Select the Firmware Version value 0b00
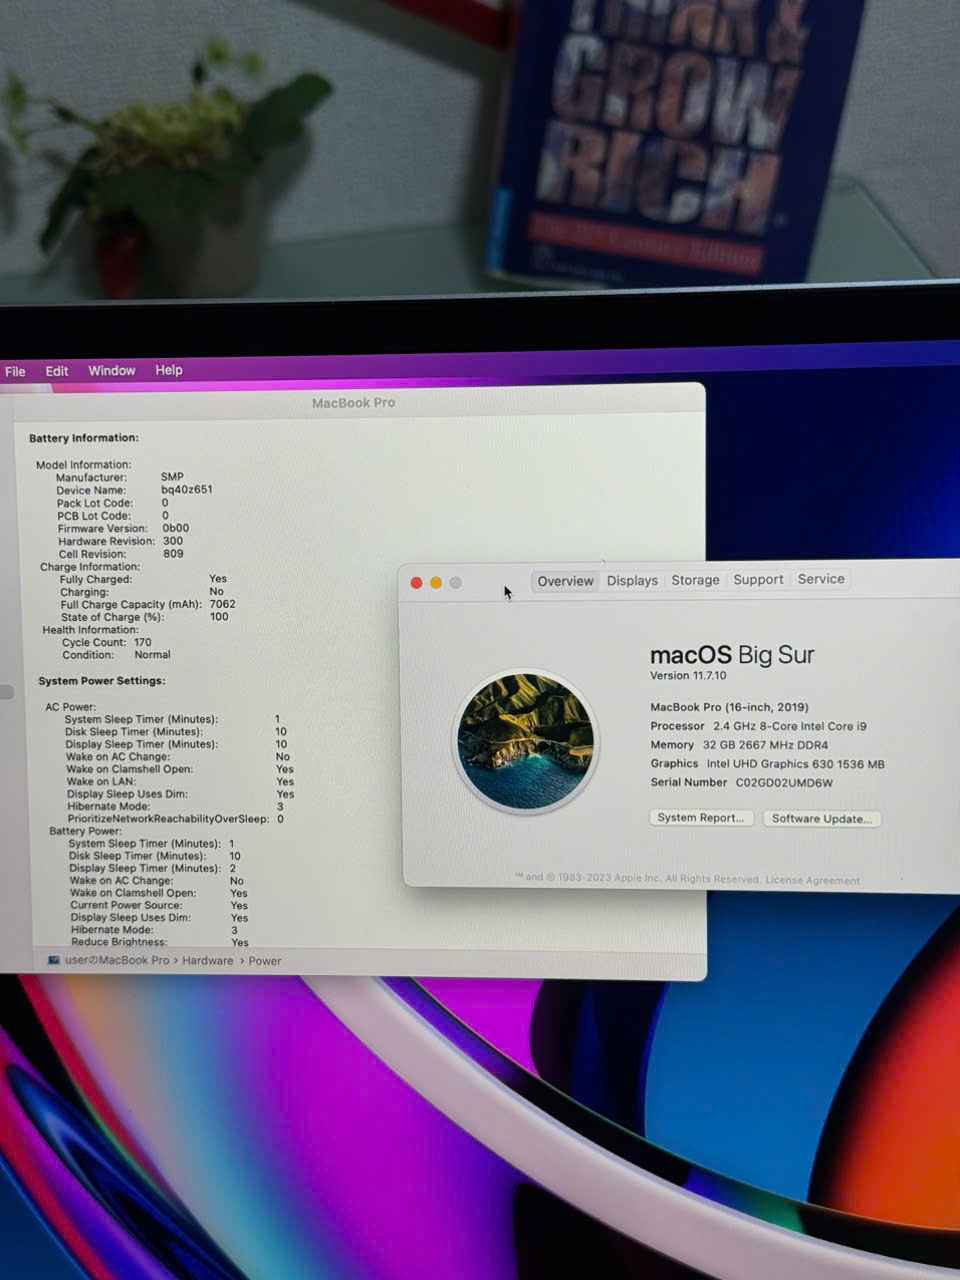Screen dimensions: 960x1280 tap(176, 528)
